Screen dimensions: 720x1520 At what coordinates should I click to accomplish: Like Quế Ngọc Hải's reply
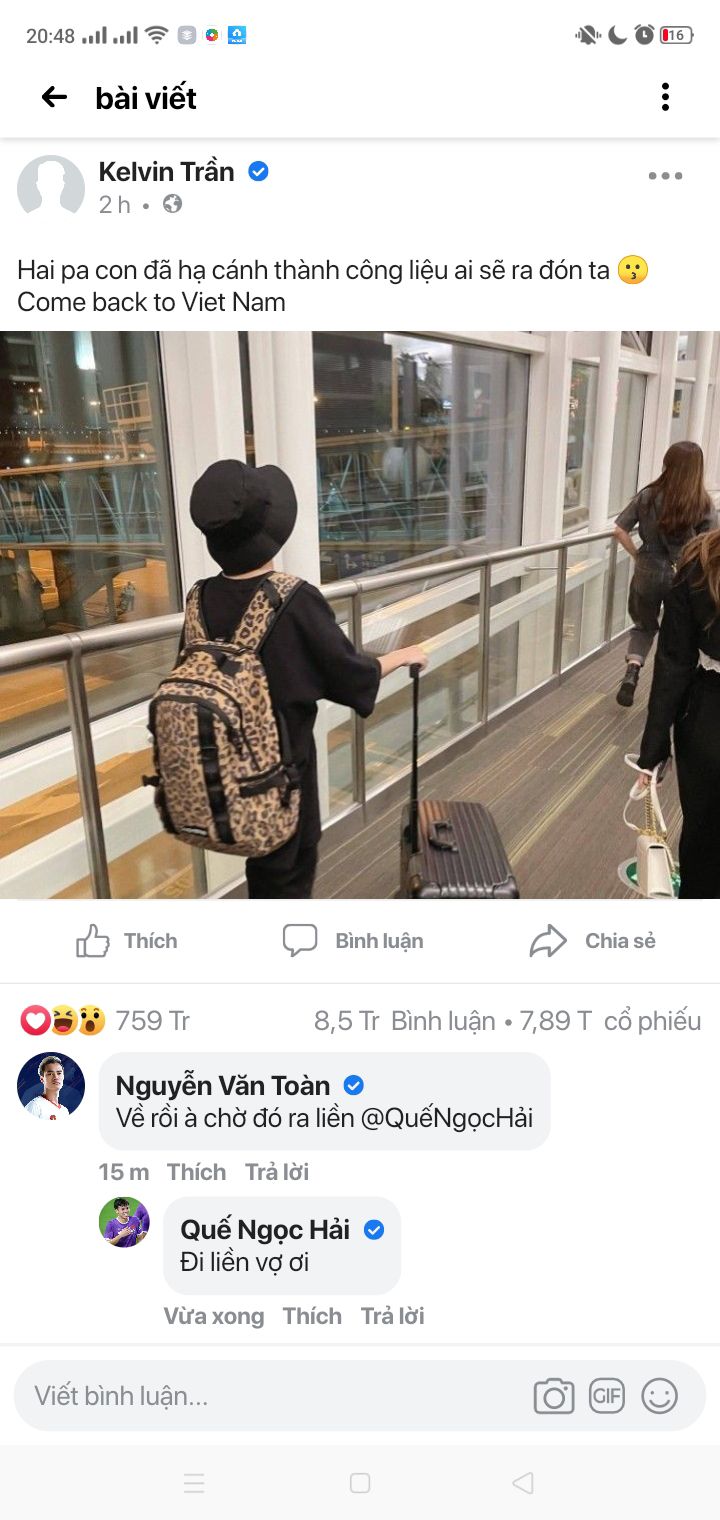pyautogui.click(x=312, y=1316)
